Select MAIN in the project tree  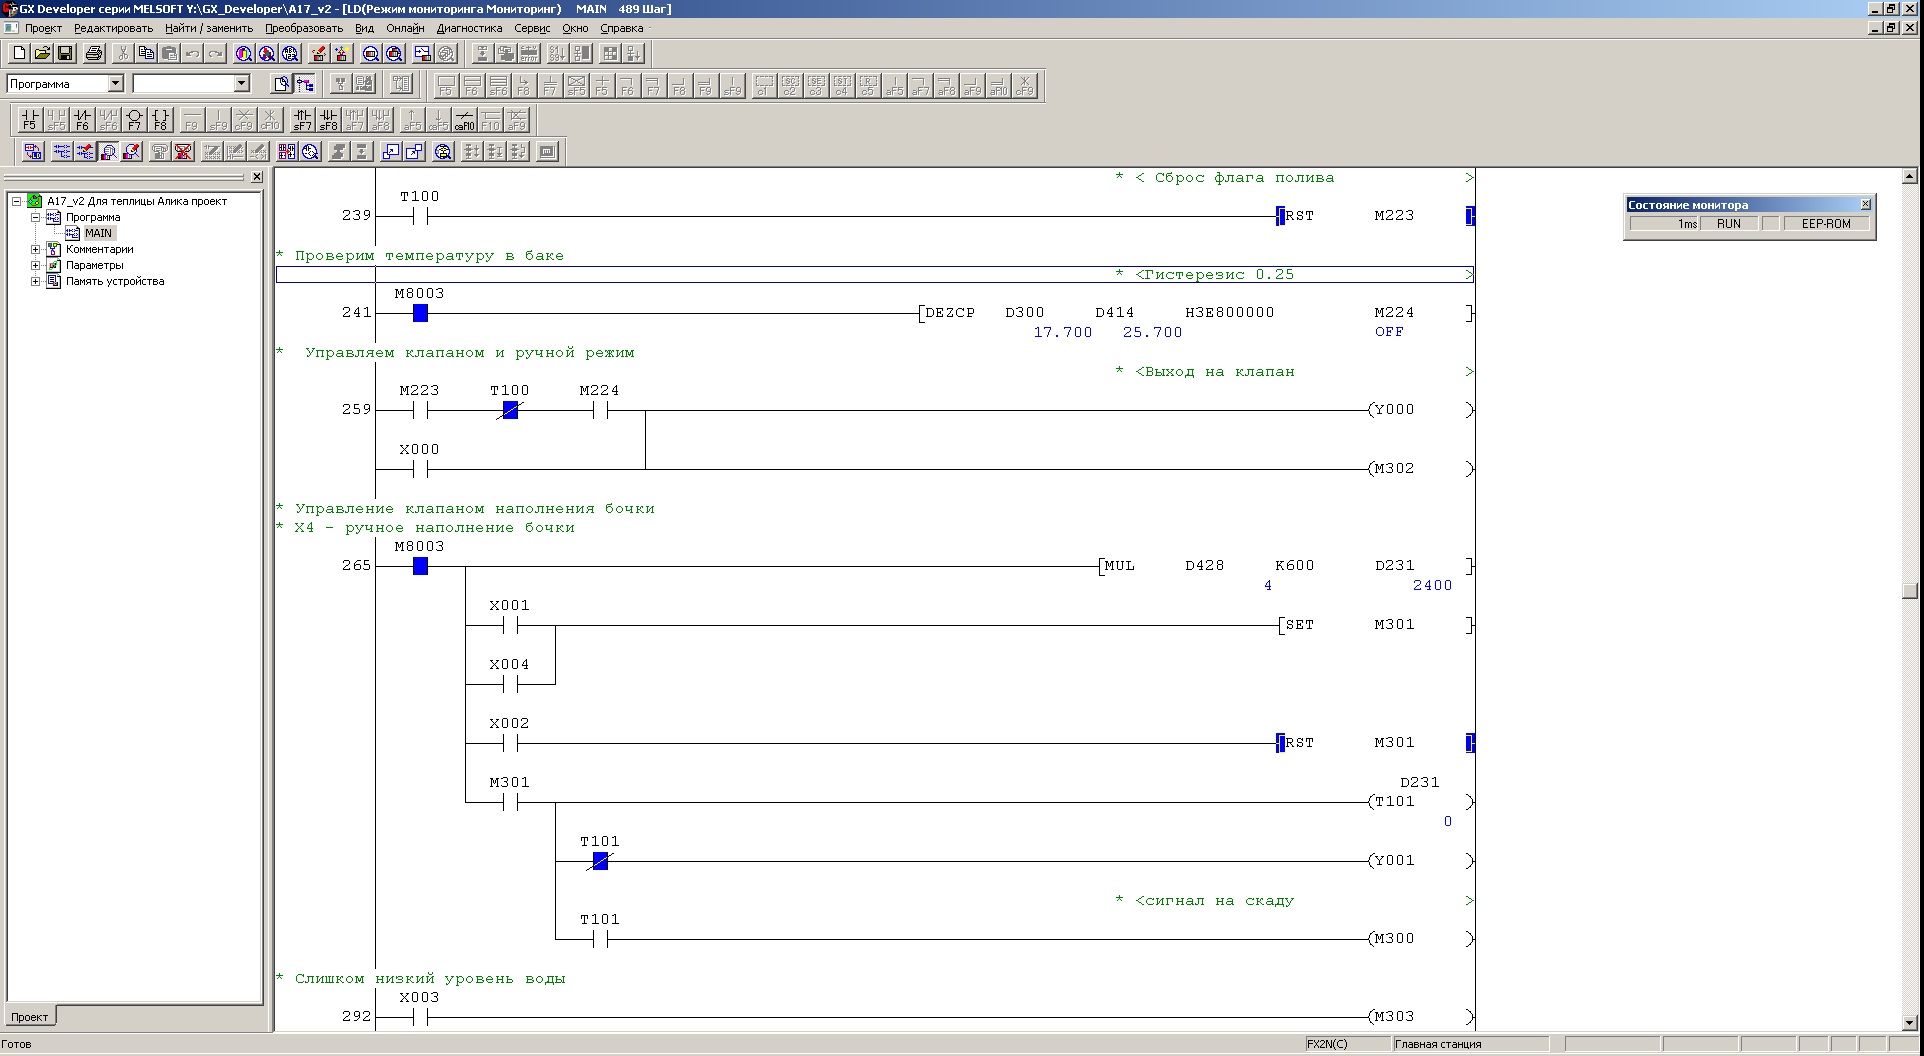pos(98,233)
